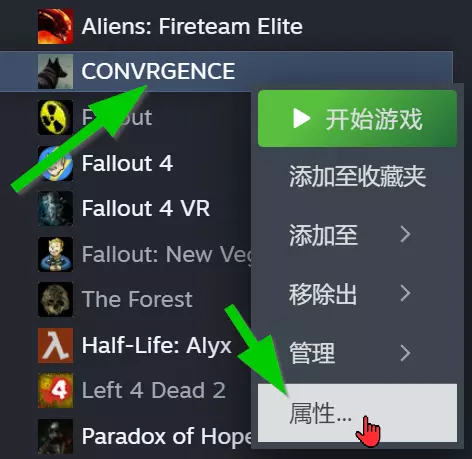Expand the 添加至 submenu arrow
This screenshot has width=472, height=459.
coord(405,234)
